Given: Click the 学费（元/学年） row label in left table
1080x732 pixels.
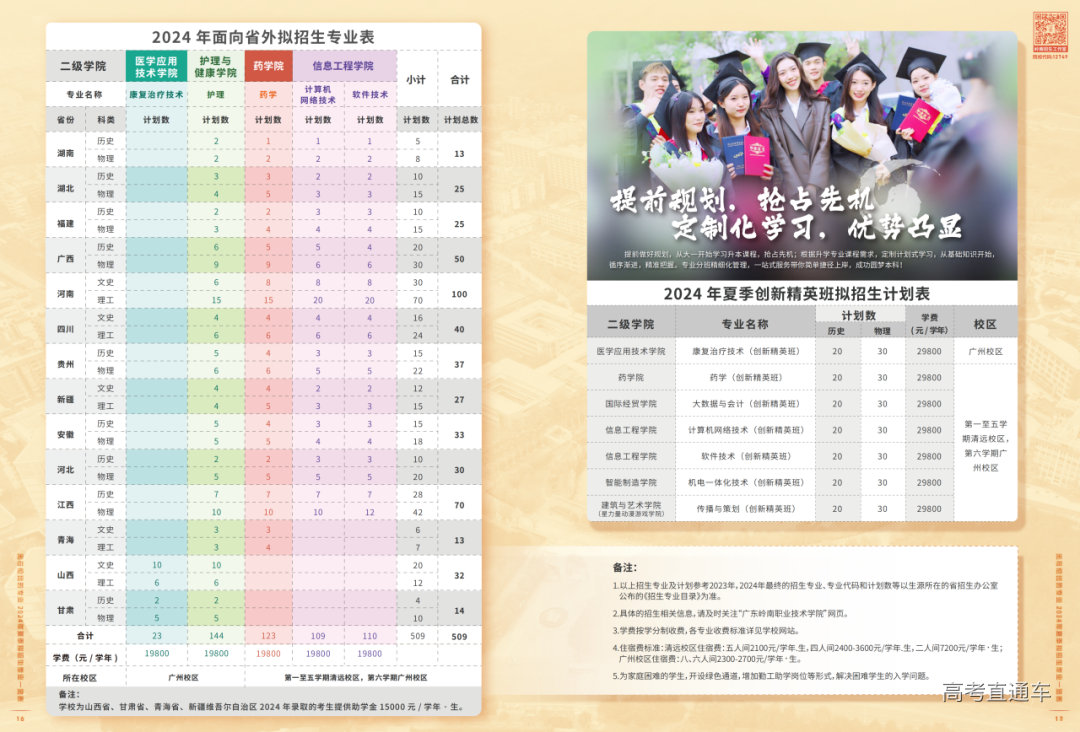Looking at the screenshot, I should [x=85, y=656].
